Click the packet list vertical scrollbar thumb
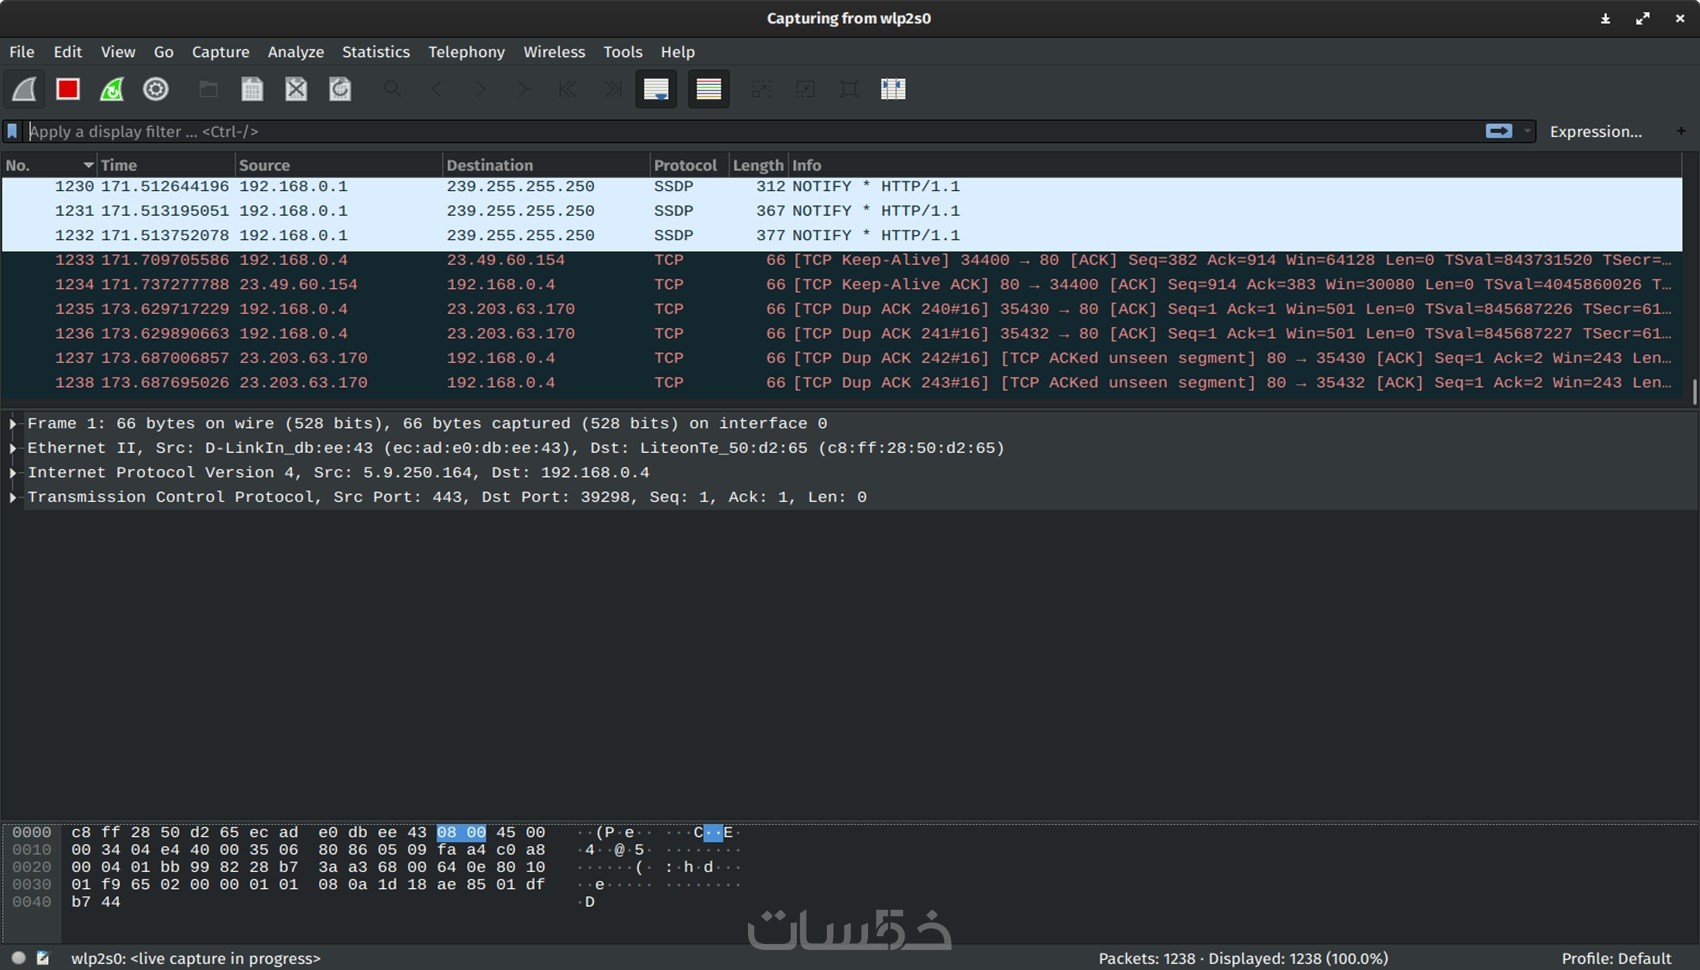The height and width of the screenshot is (970, 1700). [x=1693, y=393]
